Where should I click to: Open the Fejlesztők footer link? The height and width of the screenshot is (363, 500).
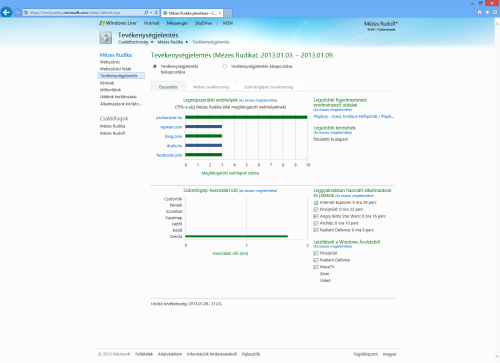click(251, 354)
